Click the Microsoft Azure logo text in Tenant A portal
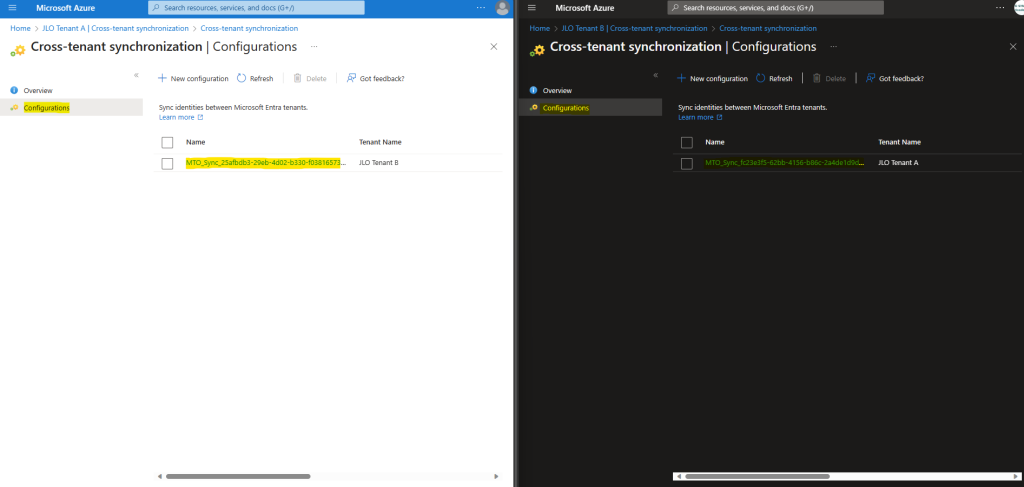 (x=65, y=8)
